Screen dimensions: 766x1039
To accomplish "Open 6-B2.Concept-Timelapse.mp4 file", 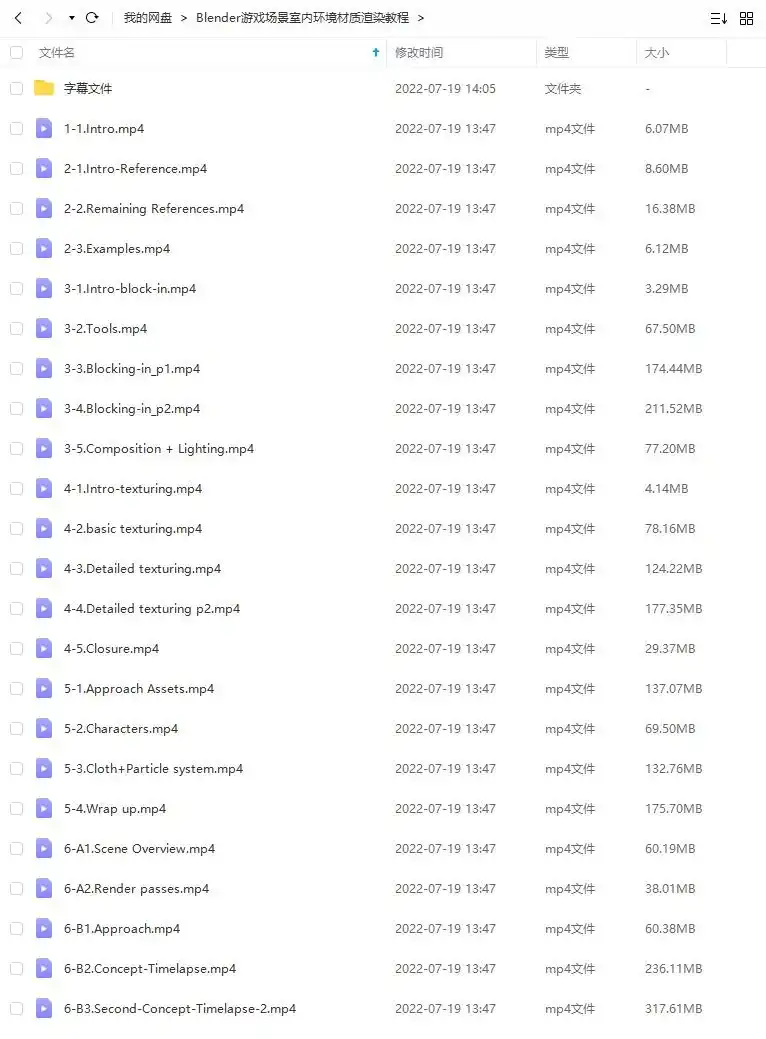I will [x=150, y=968].
